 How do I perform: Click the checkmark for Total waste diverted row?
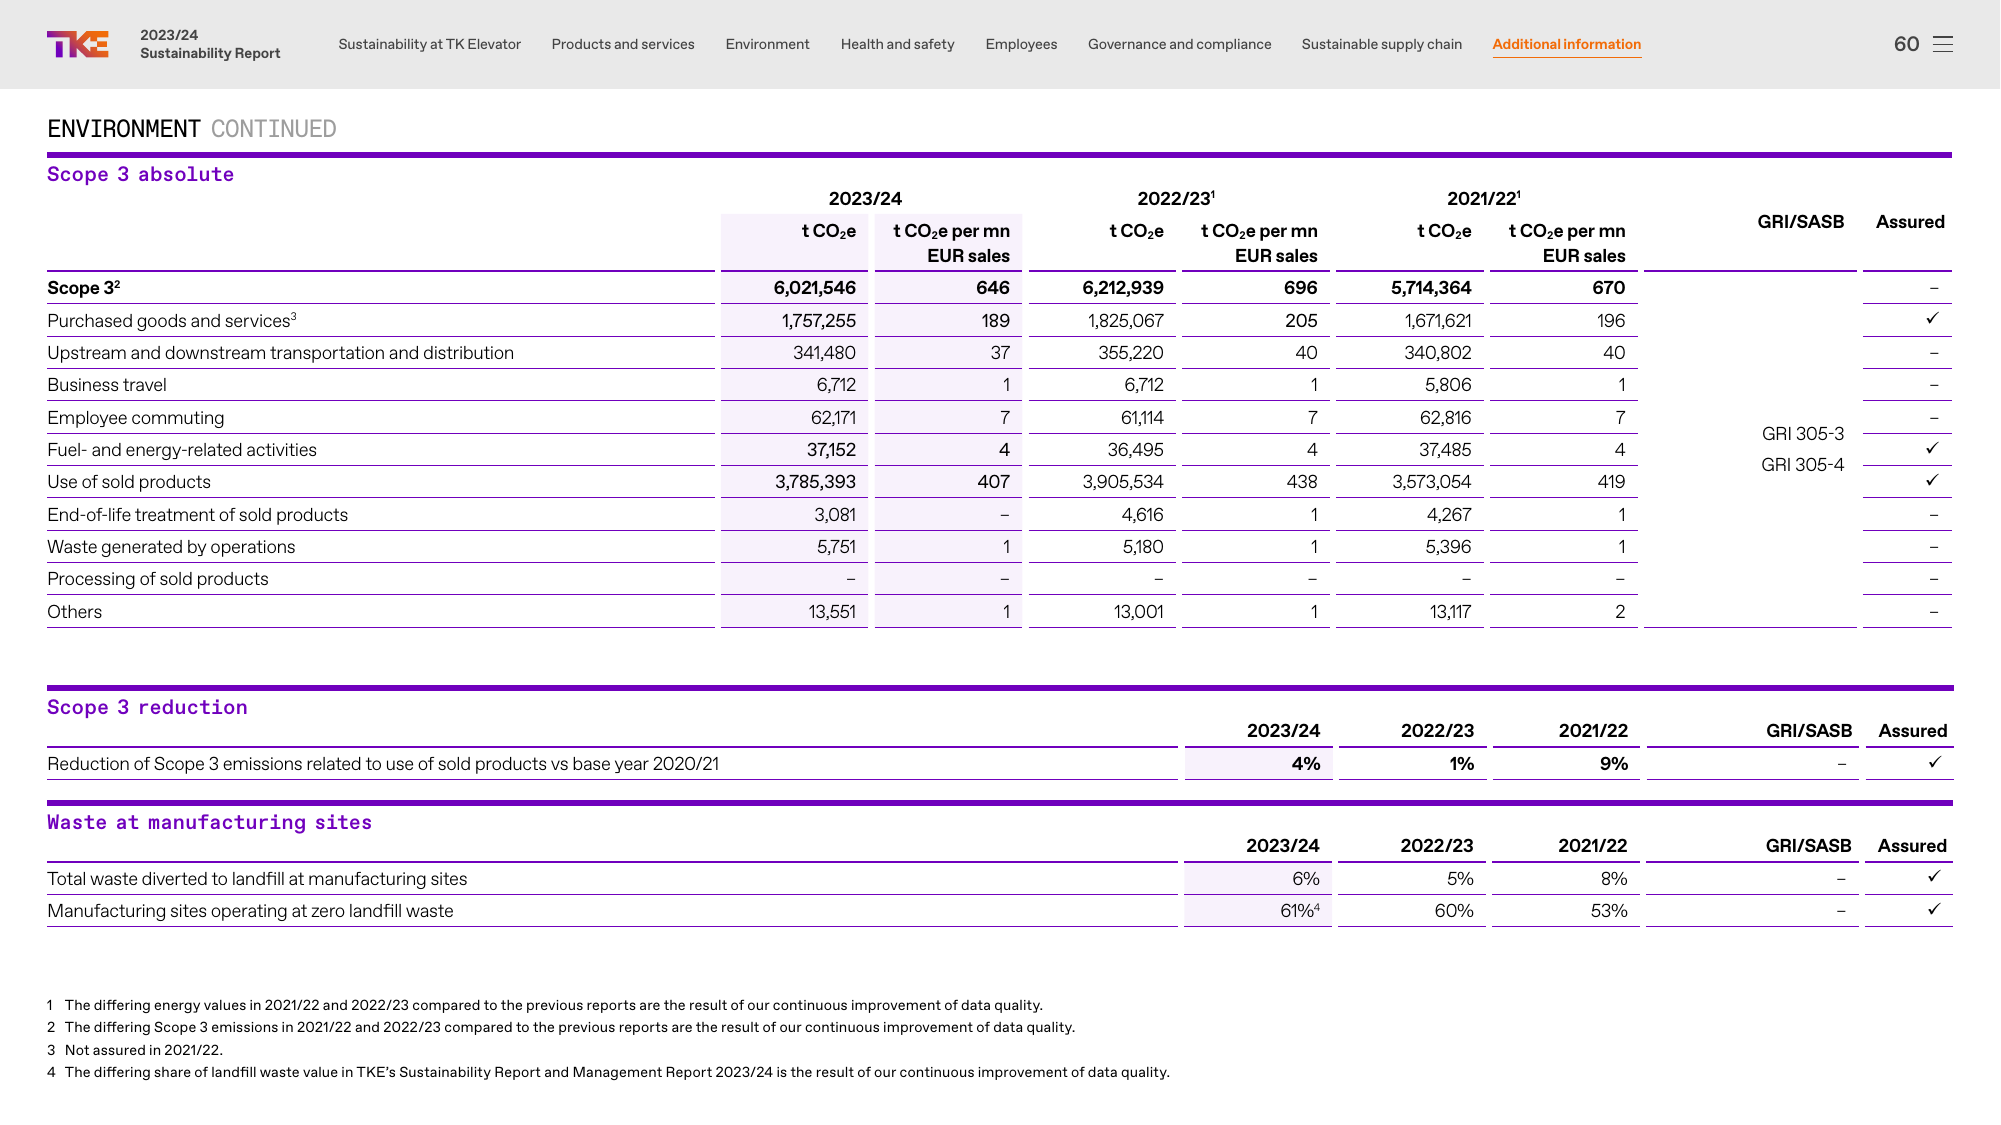tap(1934, 876)
